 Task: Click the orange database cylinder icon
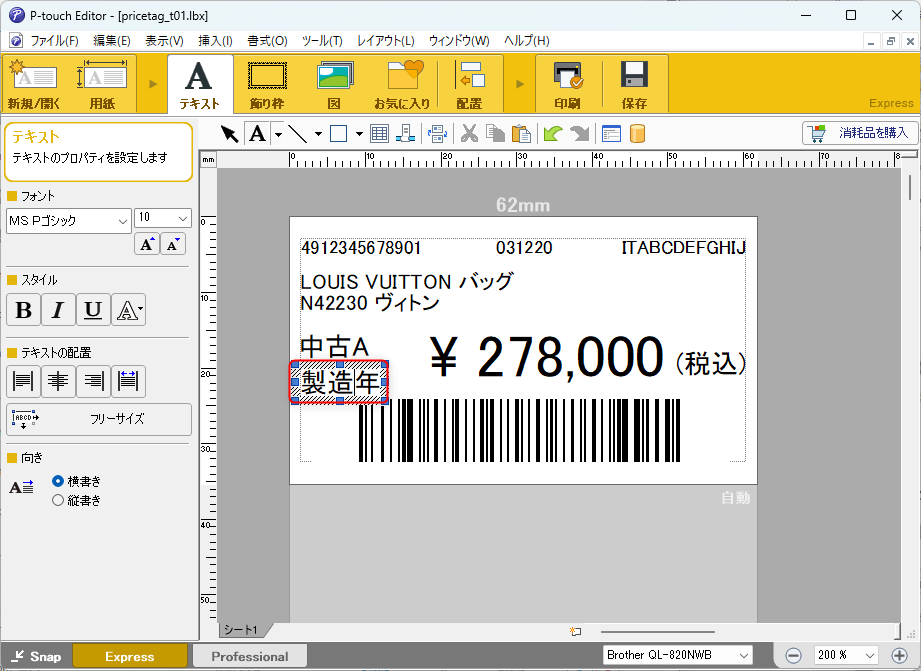pos(637,134)
